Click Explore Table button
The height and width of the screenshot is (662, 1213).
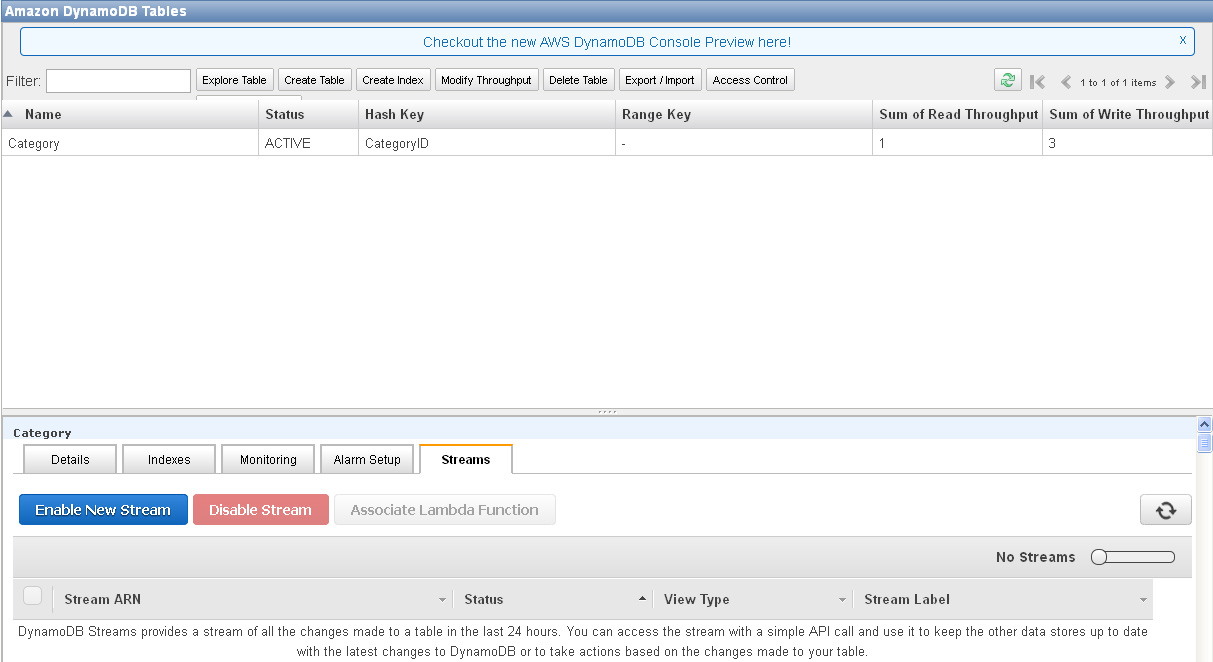pyautogui.click(x=234, y=80)
